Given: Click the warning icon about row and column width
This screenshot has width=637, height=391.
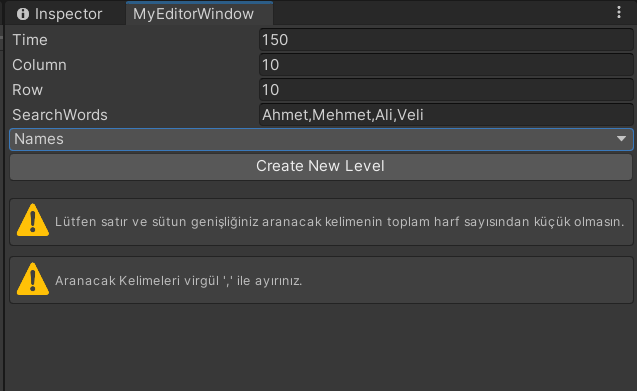Looking at the screenshot, I should tap(33, 220).
